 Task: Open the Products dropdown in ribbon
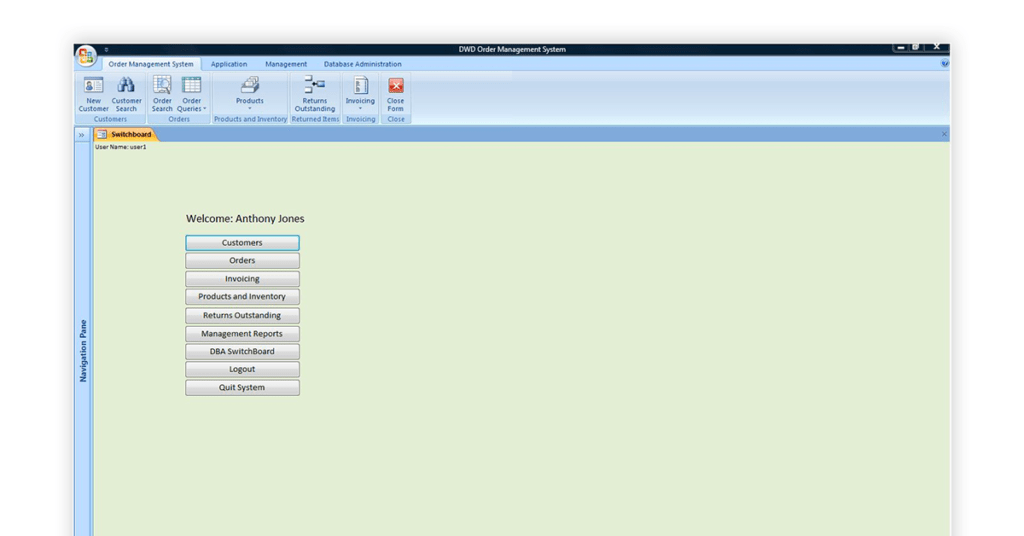[x=249, y=105]
